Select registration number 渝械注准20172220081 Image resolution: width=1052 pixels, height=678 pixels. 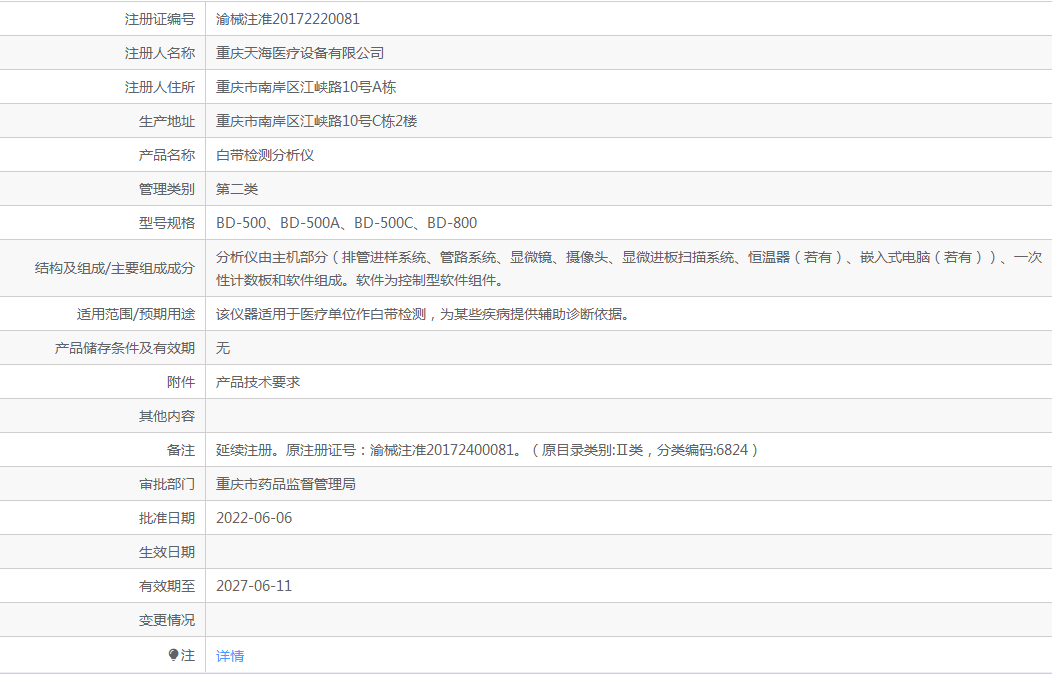tap(288, 19)
